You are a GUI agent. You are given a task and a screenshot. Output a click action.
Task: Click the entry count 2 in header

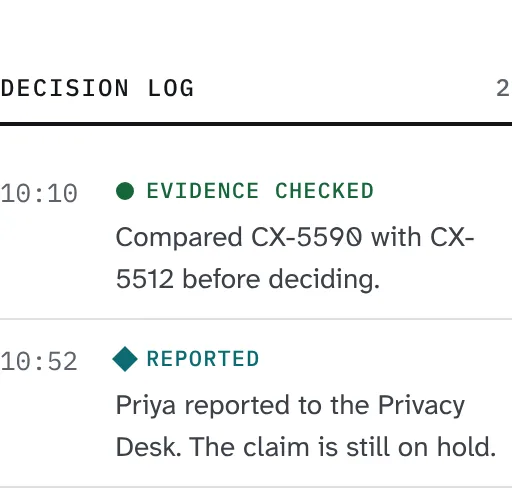point(504,88)
